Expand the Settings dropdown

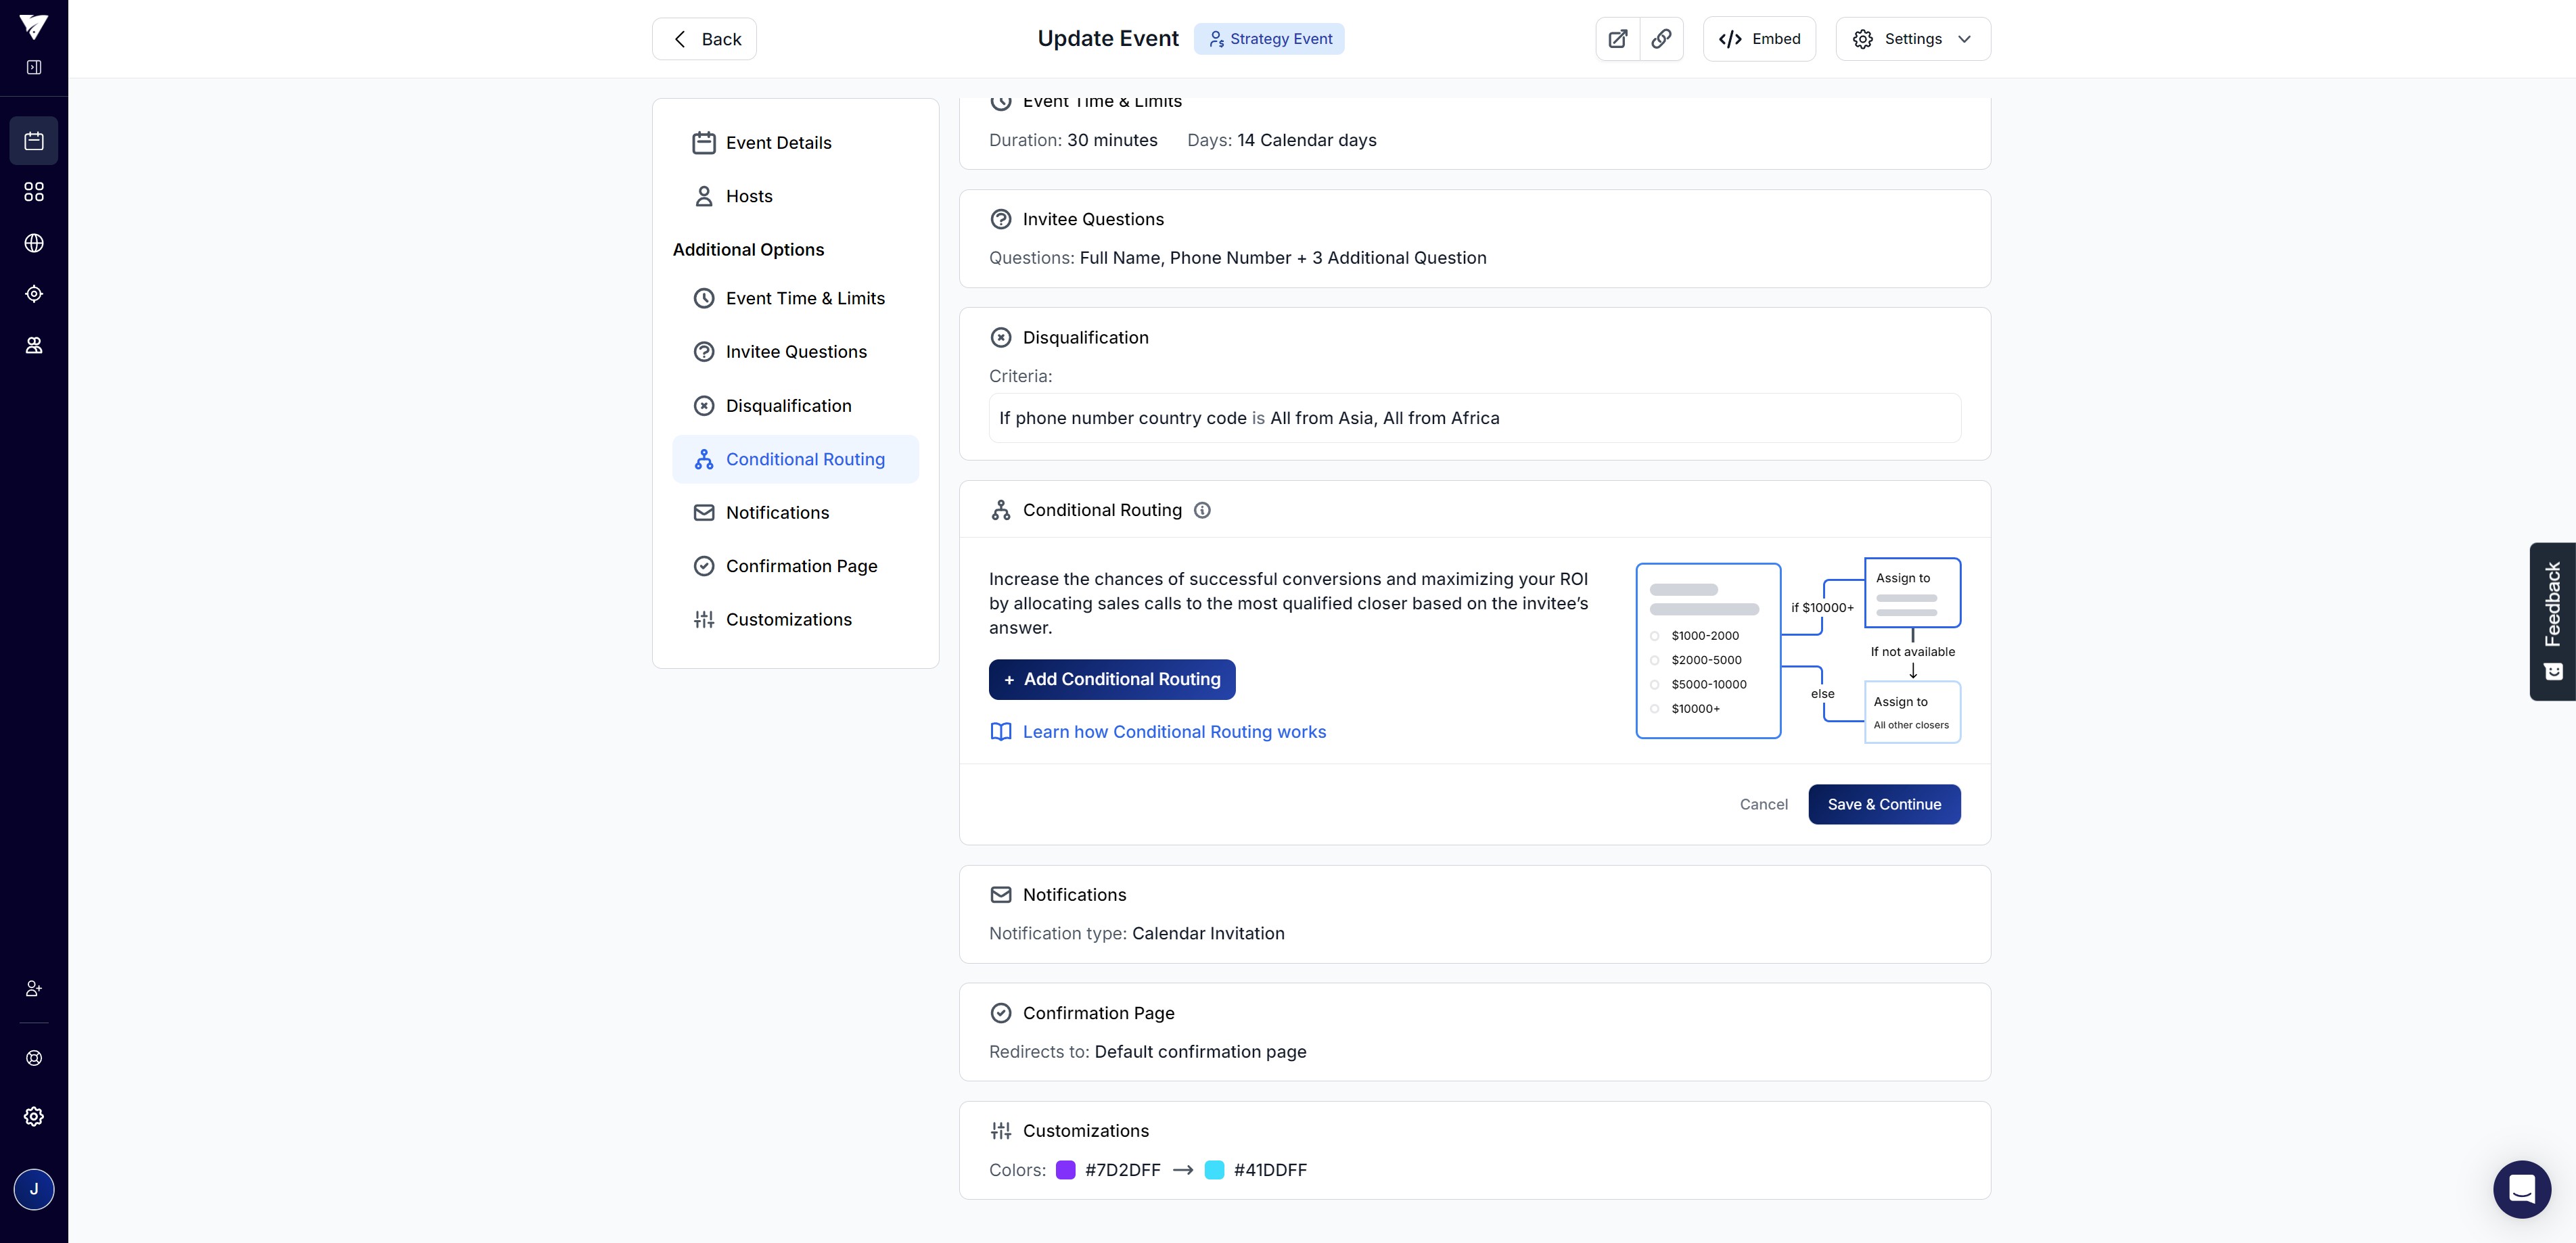coord(1912,39)
